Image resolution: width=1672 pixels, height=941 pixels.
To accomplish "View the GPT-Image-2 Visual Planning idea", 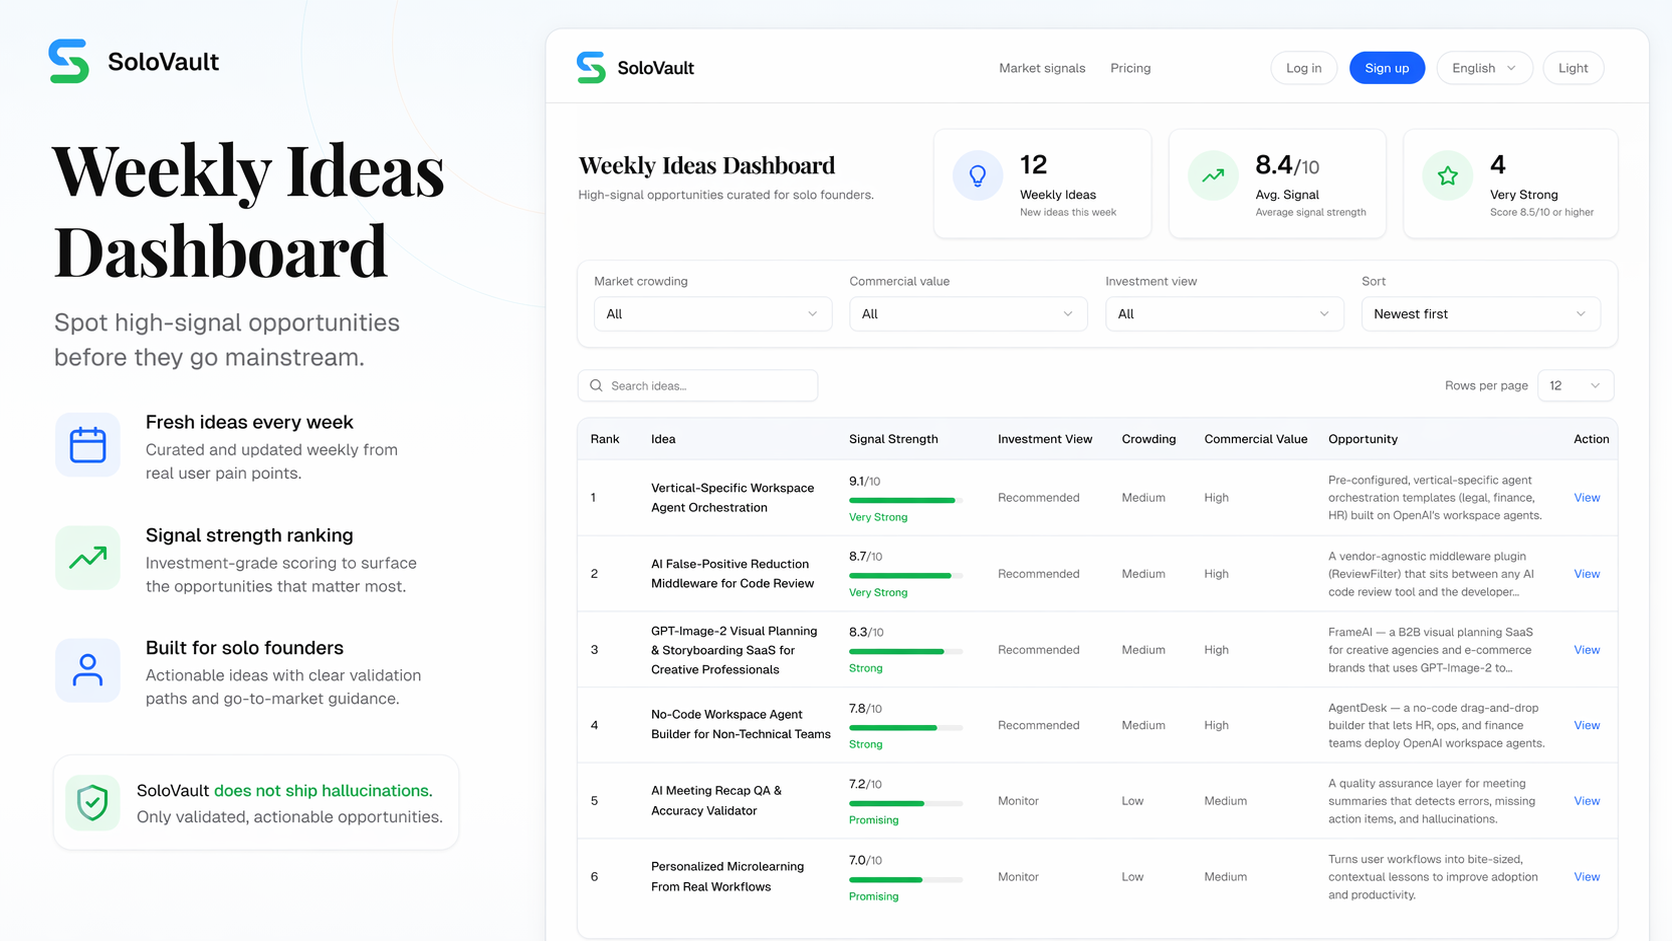I will (1586, 650).
